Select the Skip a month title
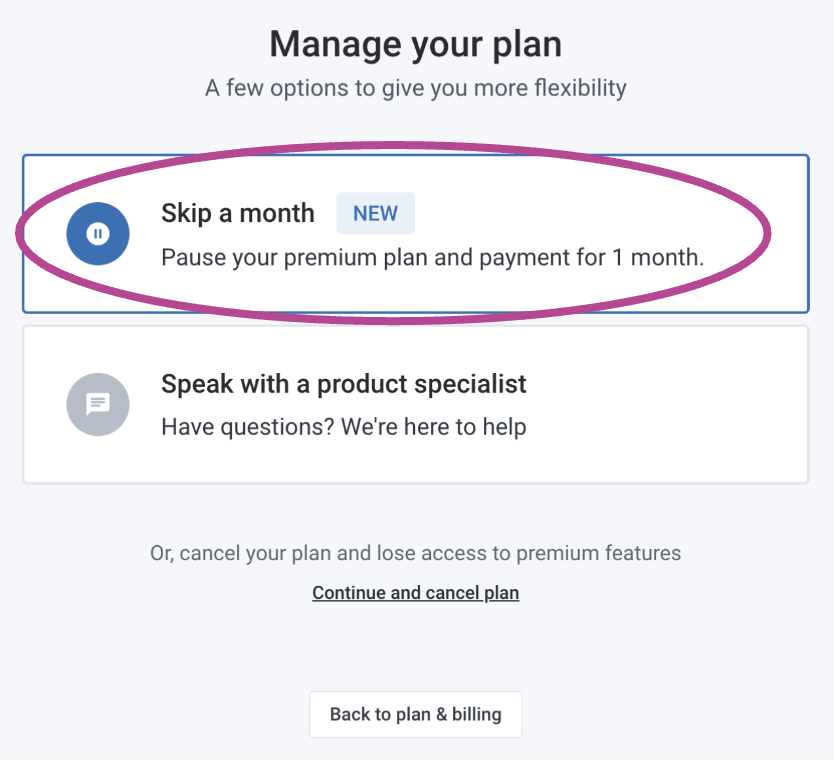 click(238, 213)
